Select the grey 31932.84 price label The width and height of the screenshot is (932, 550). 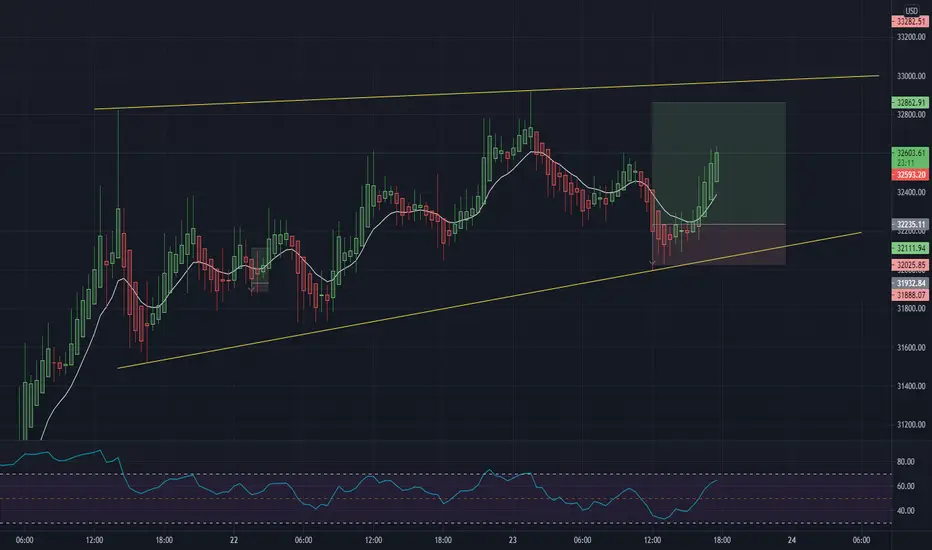pos(909,283)
